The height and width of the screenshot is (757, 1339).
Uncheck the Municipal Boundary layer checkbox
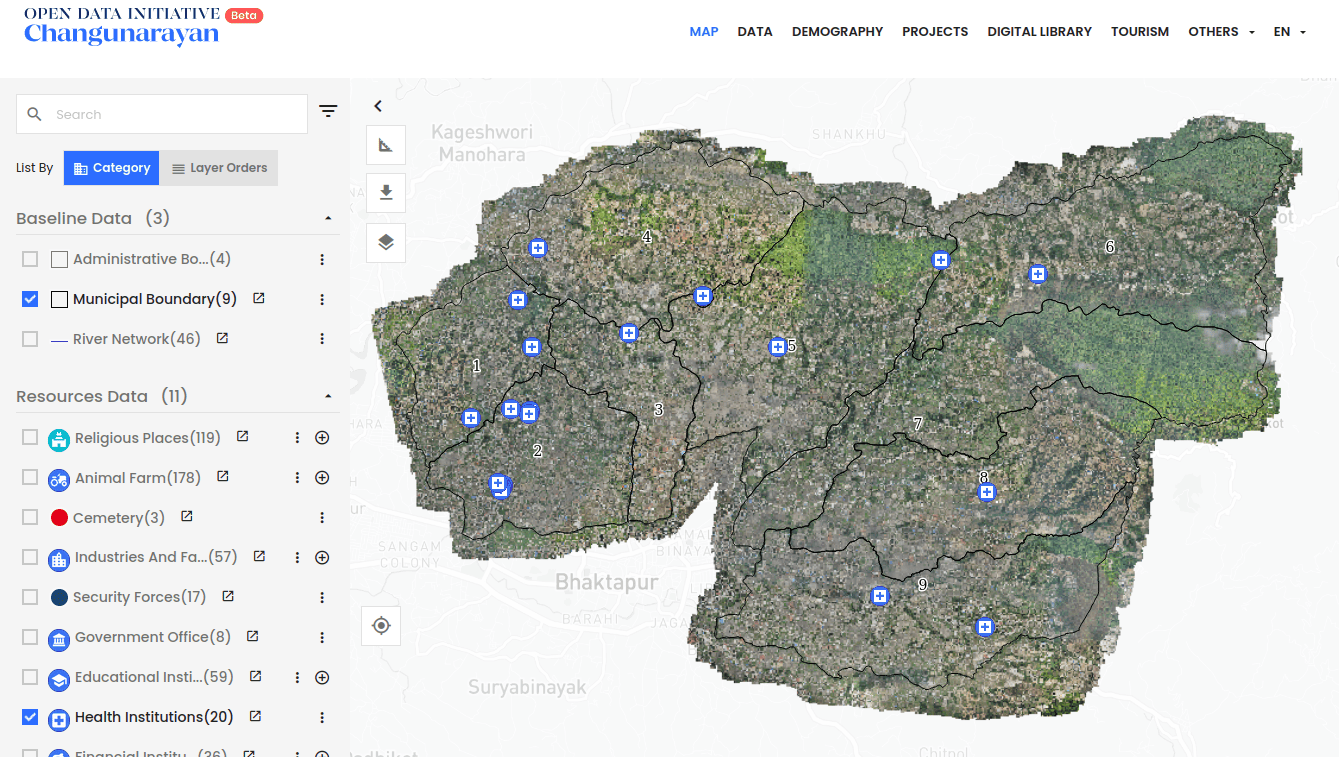click(30, 299)
